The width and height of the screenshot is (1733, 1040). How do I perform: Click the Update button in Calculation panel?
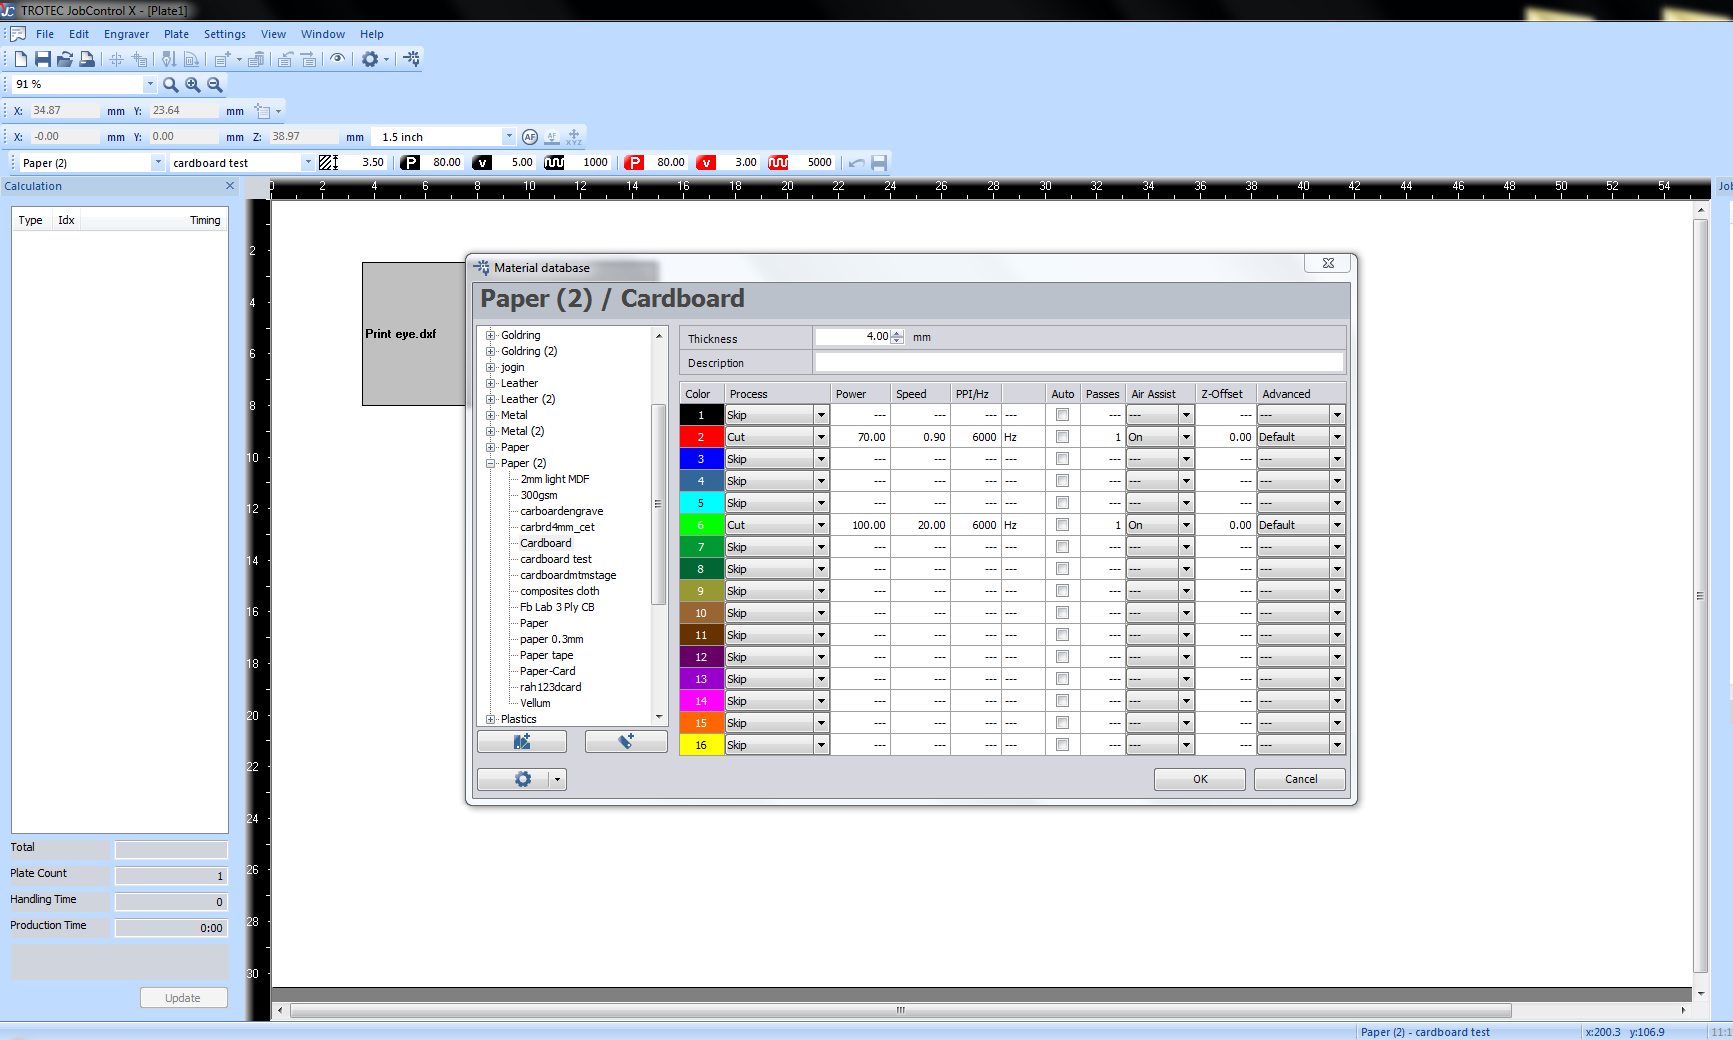point(183,998)
